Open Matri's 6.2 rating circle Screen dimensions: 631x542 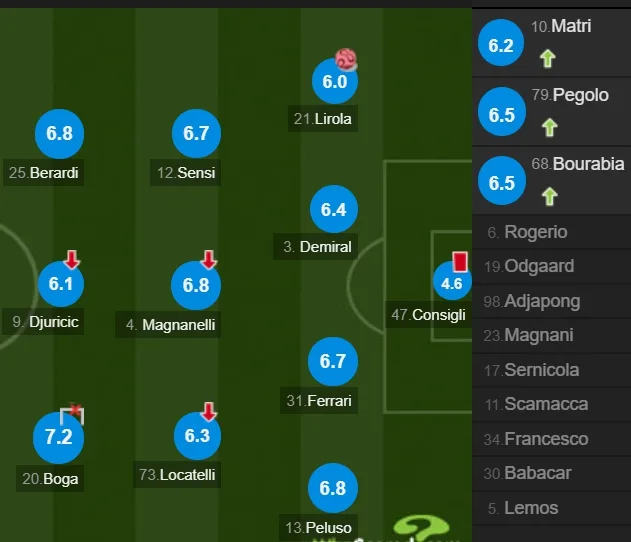click(x=501, y=43)
